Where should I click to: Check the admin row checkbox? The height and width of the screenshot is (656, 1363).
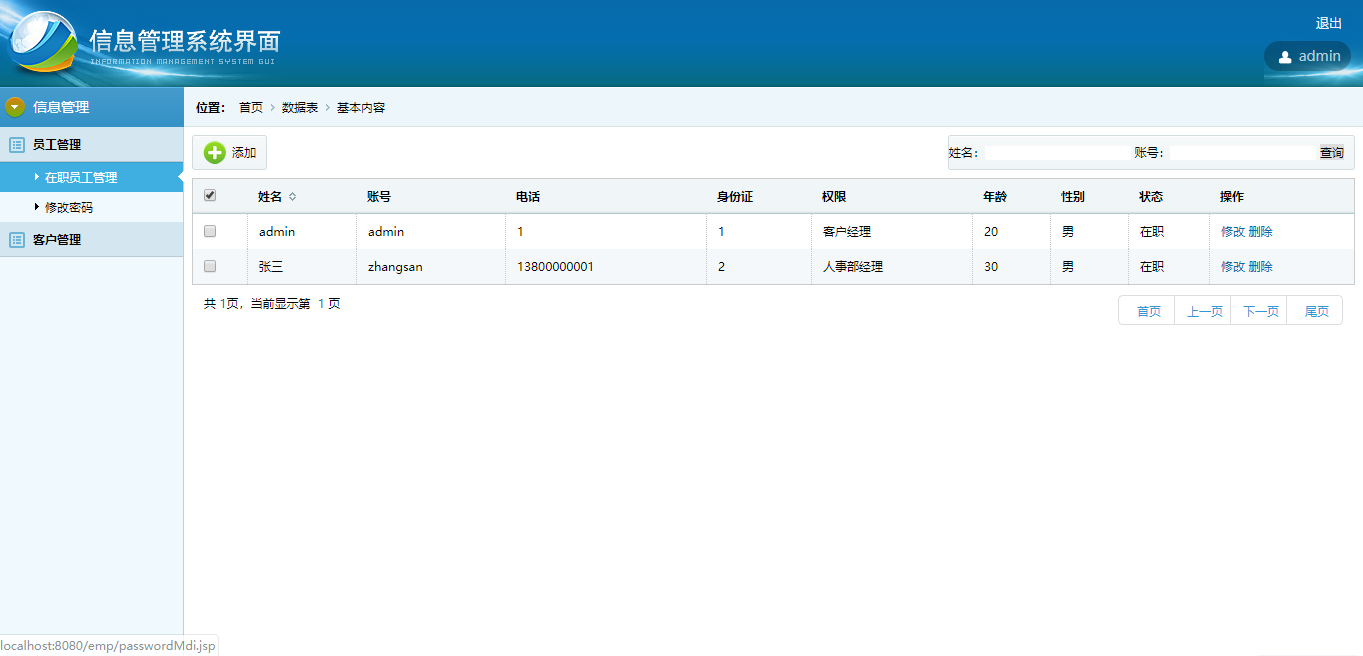tap(210, 231)
